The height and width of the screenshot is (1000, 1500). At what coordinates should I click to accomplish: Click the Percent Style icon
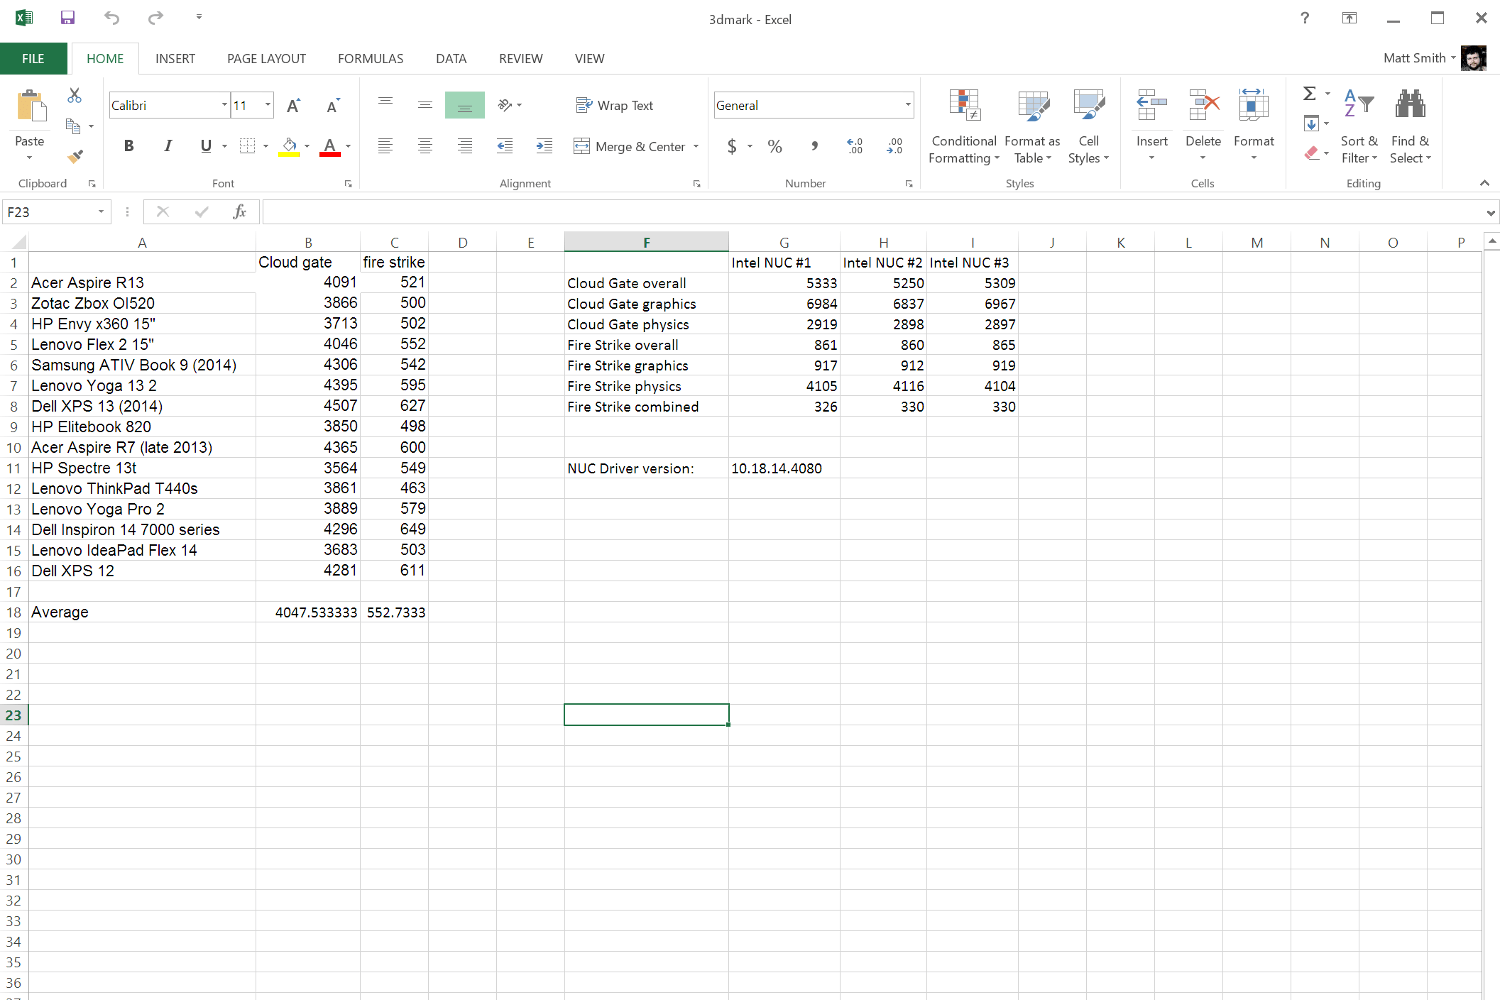[x=775, y=146]
